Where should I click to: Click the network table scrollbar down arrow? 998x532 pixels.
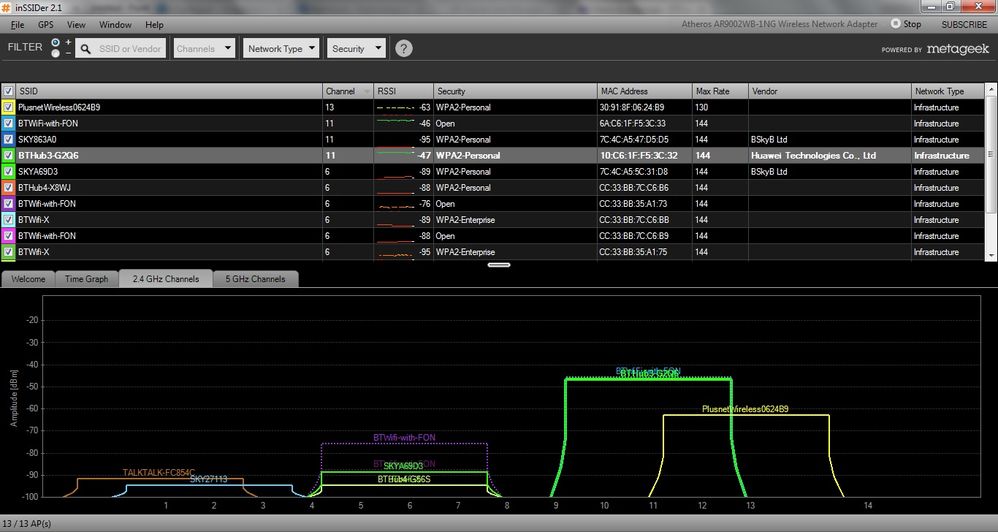click(991, 255)
